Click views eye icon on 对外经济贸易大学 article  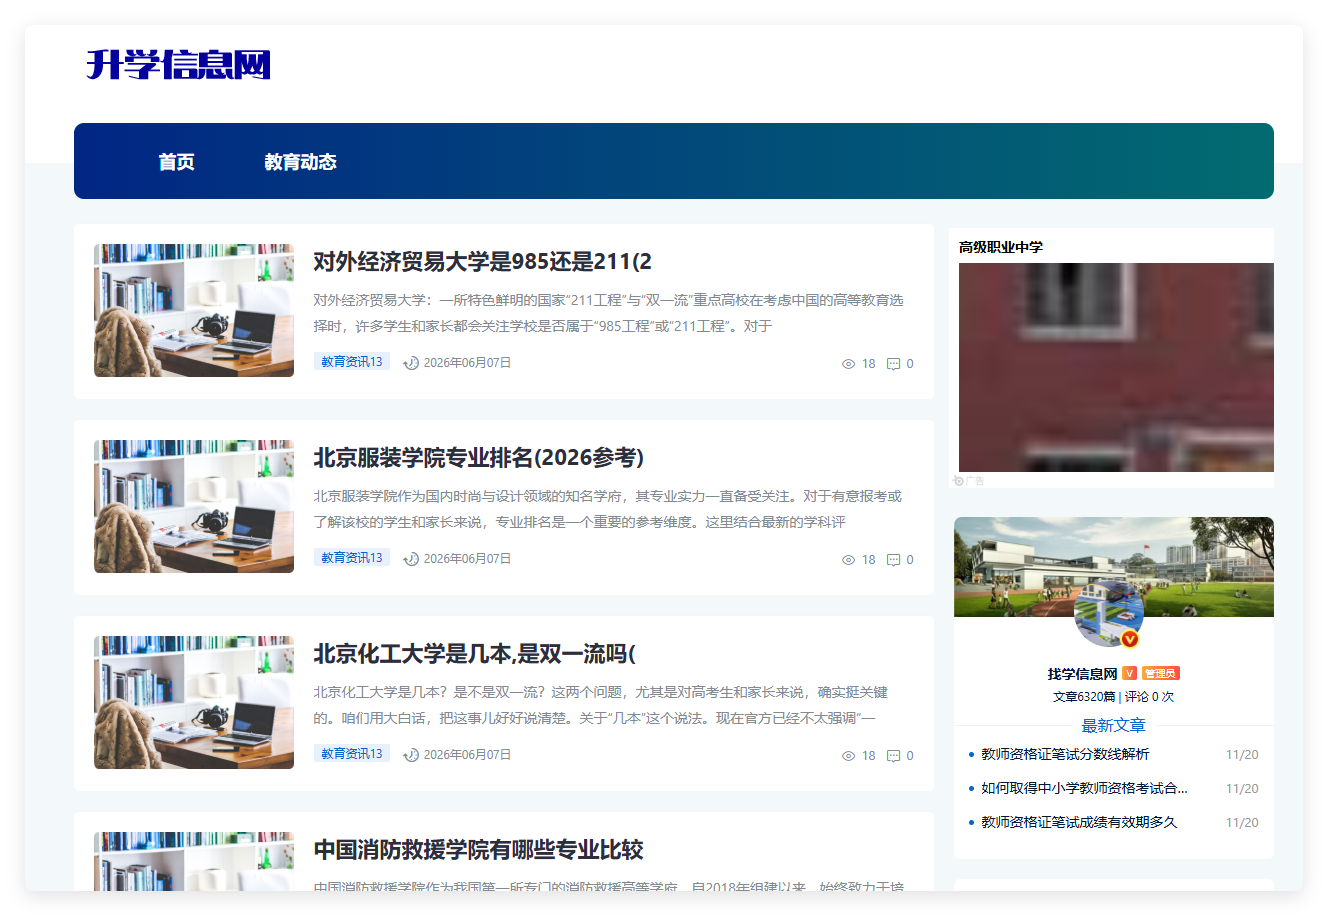(848, 364)
